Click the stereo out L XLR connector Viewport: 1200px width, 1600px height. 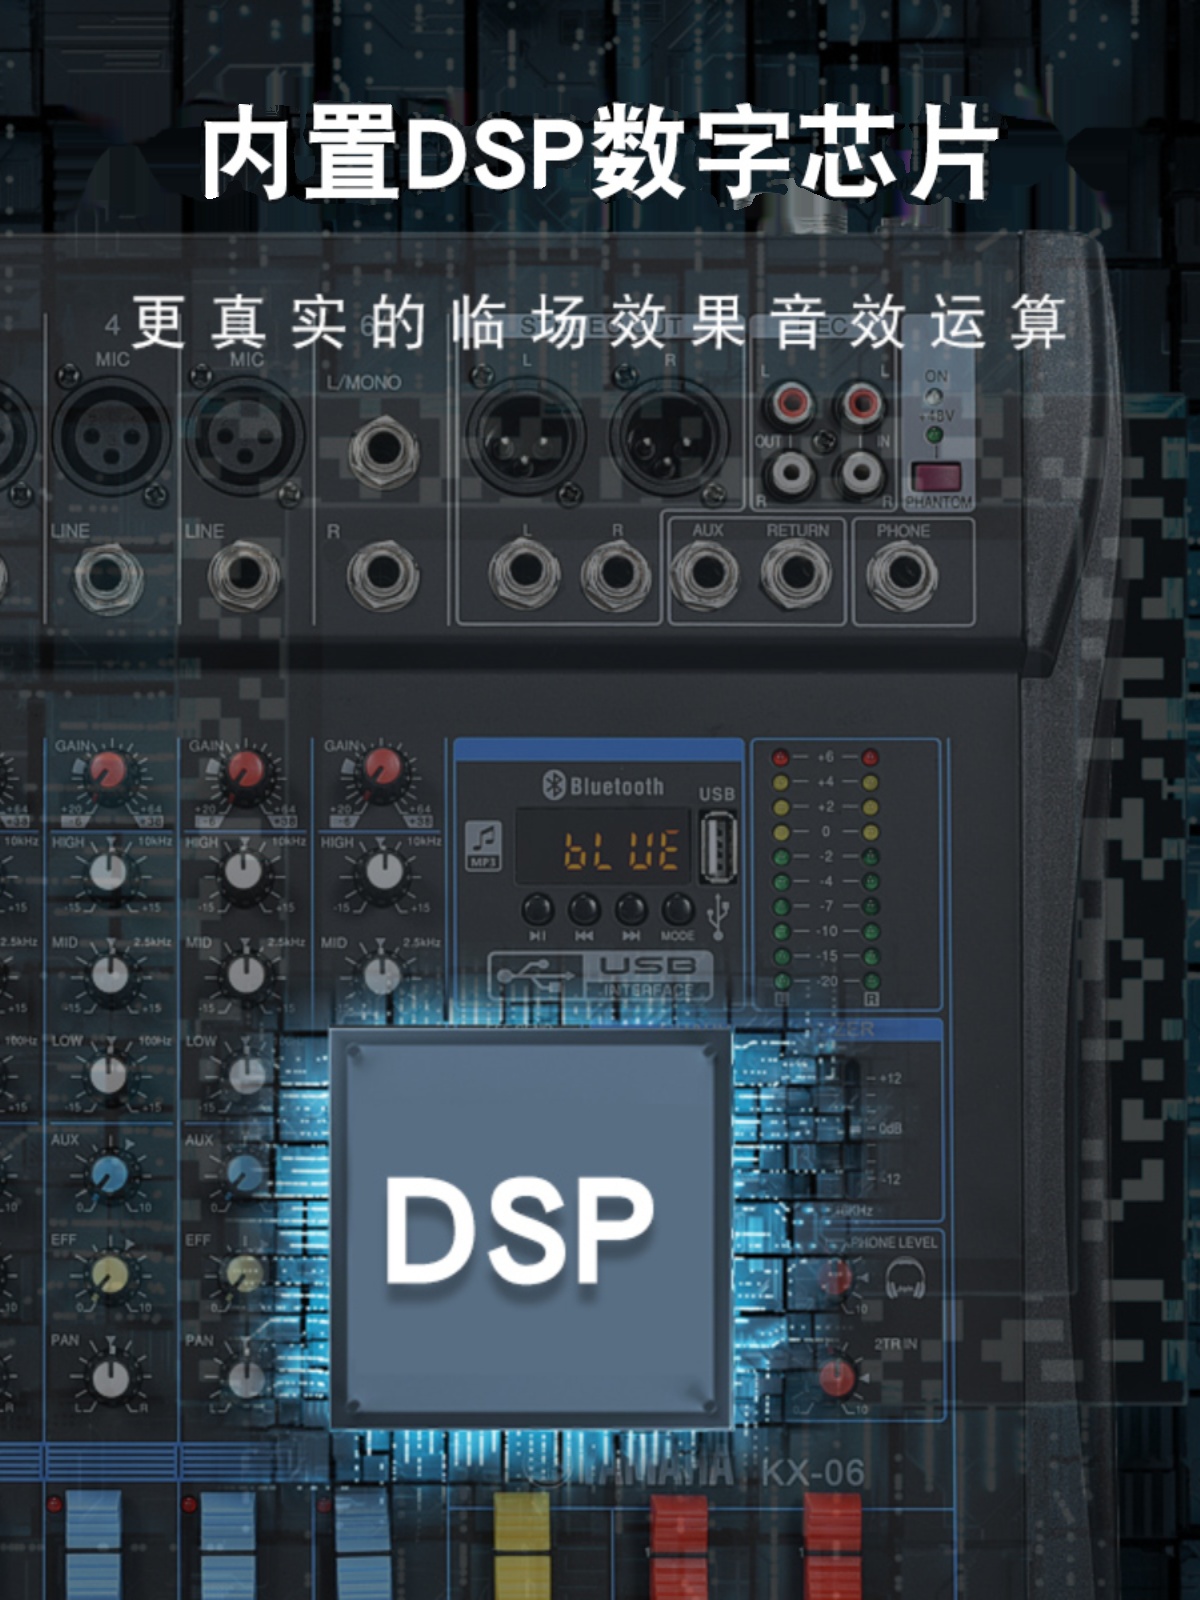click(x=527, y=438)
